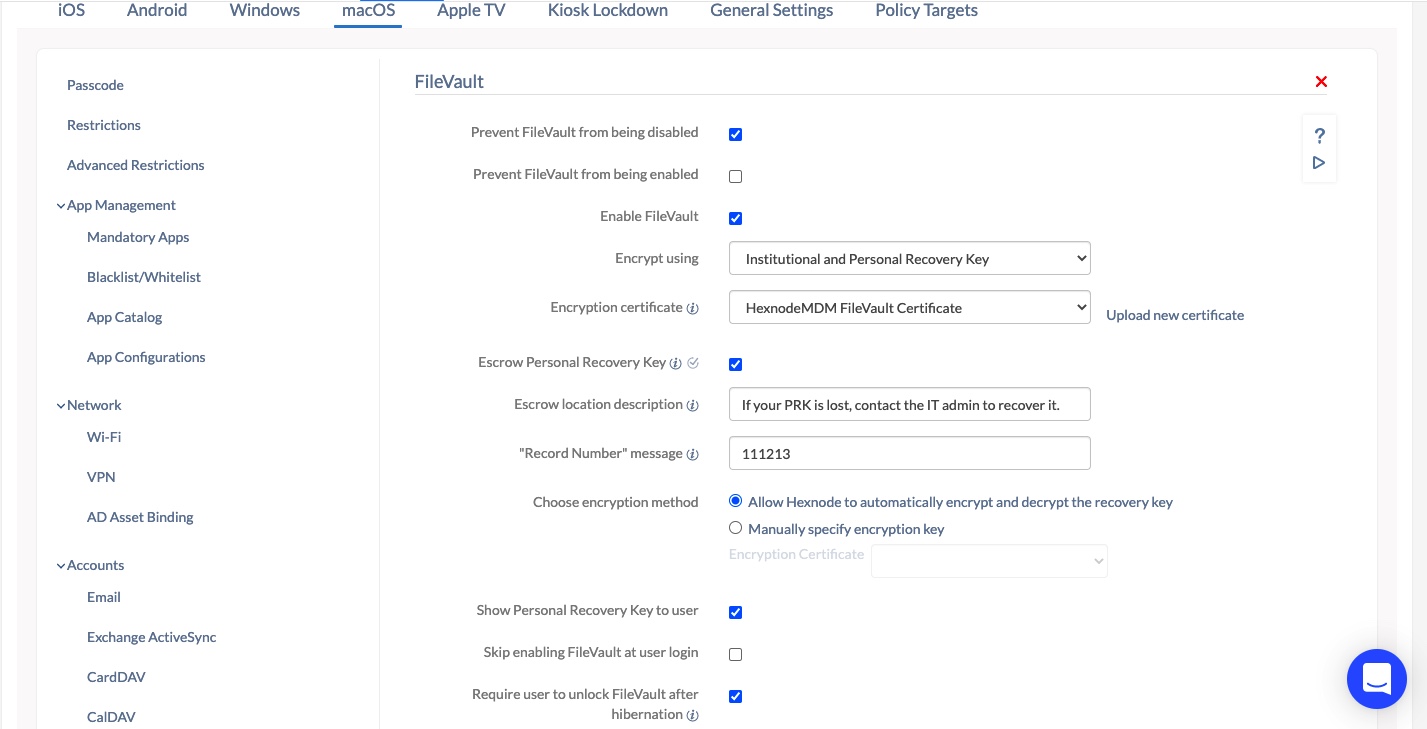Switch to the Android tab
The height and width of the screenshot is (729, 1427).
(x=157, y=11)
